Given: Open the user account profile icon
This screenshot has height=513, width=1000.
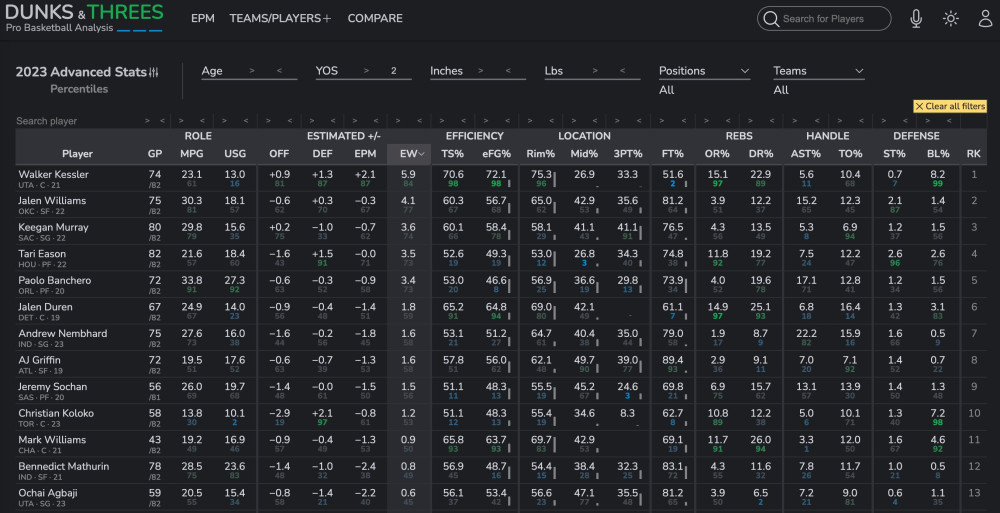Looking at the screenshot, I should click(983, 19).
